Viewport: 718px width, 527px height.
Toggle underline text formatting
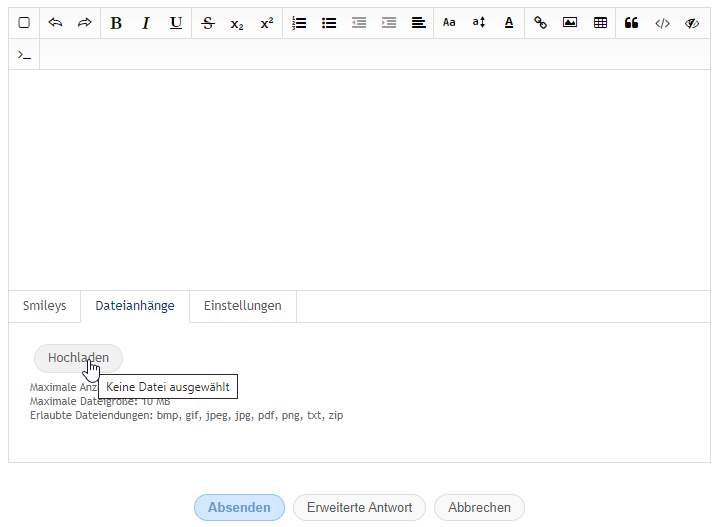coord(176,23)
